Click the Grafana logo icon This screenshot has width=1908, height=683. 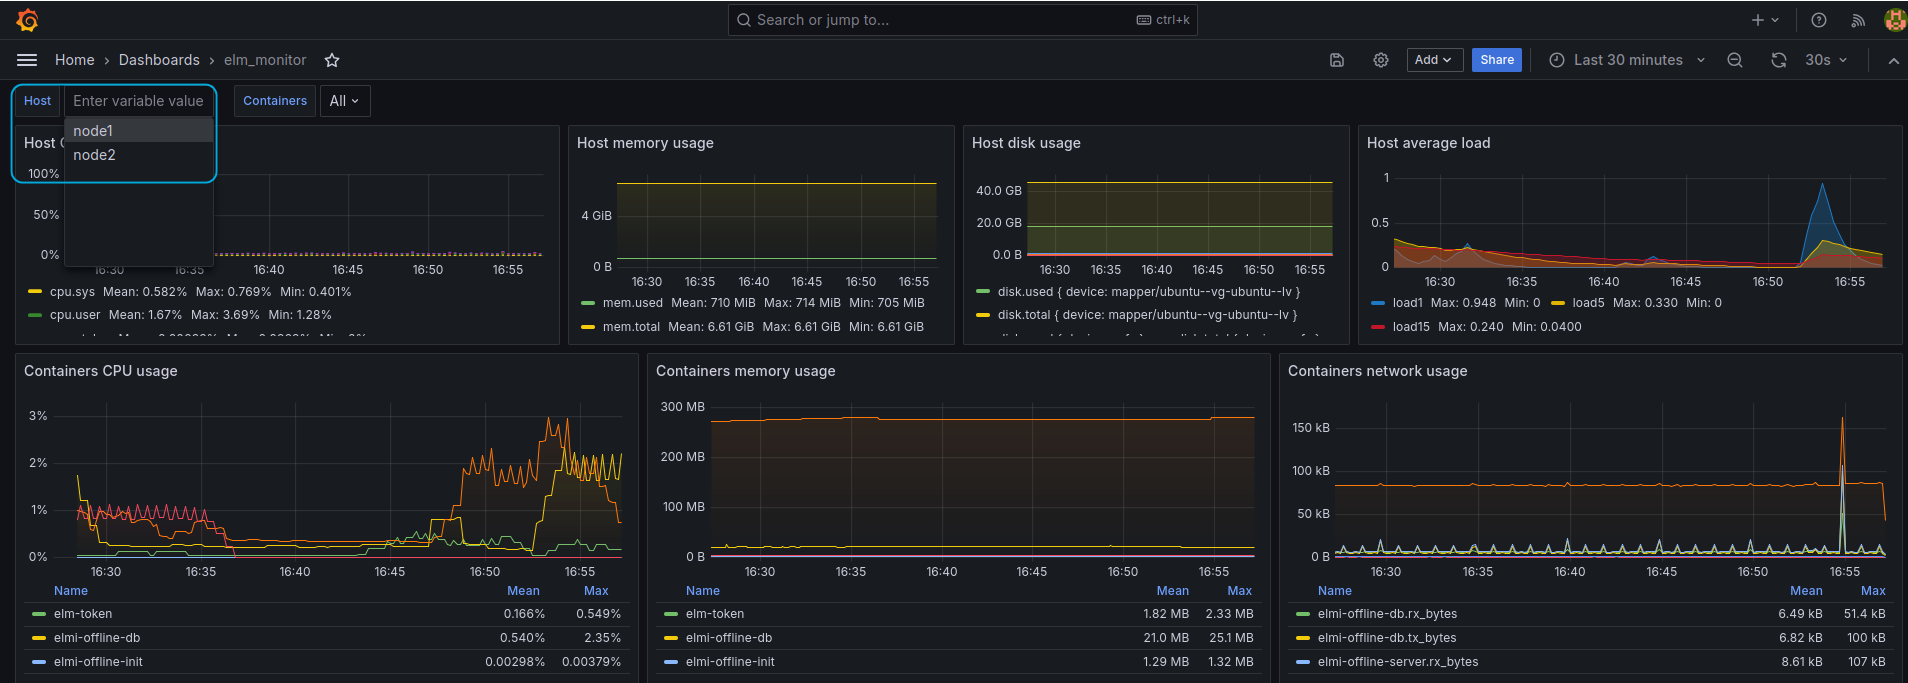click(x=28, y=20)
